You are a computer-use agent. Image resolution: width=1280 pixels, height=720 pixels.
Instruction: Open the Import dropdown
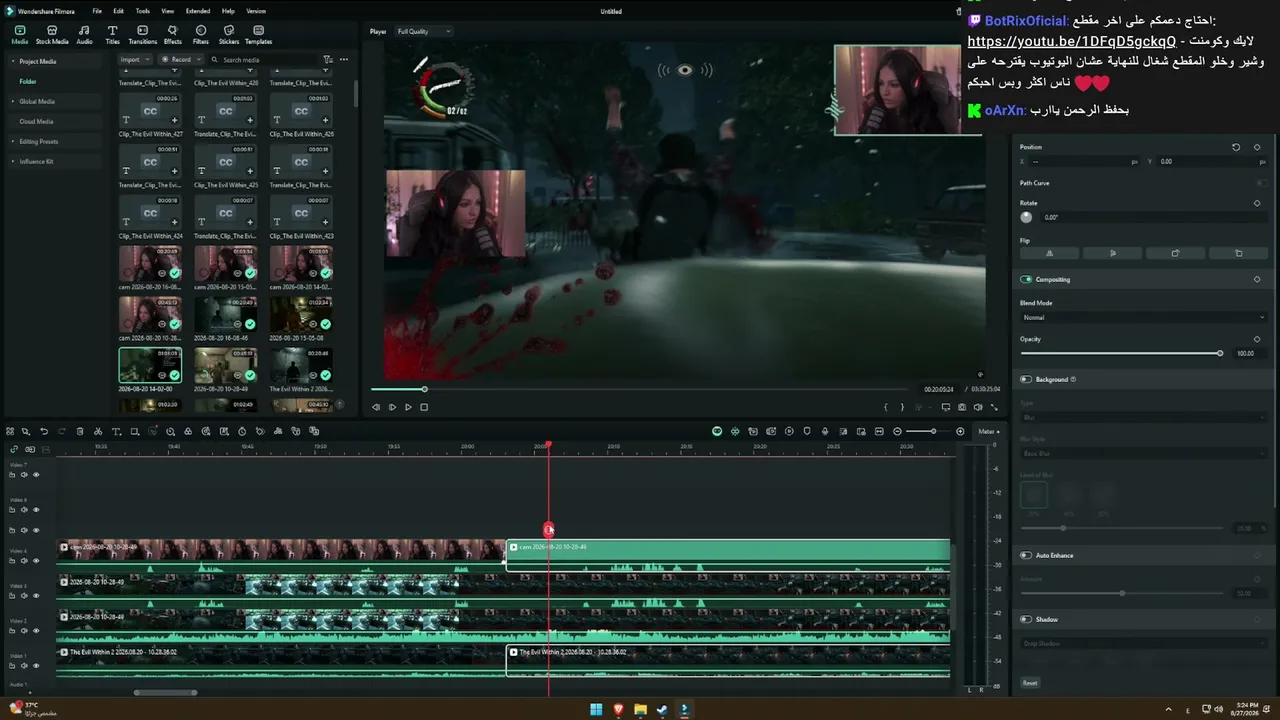pos(133,59)
